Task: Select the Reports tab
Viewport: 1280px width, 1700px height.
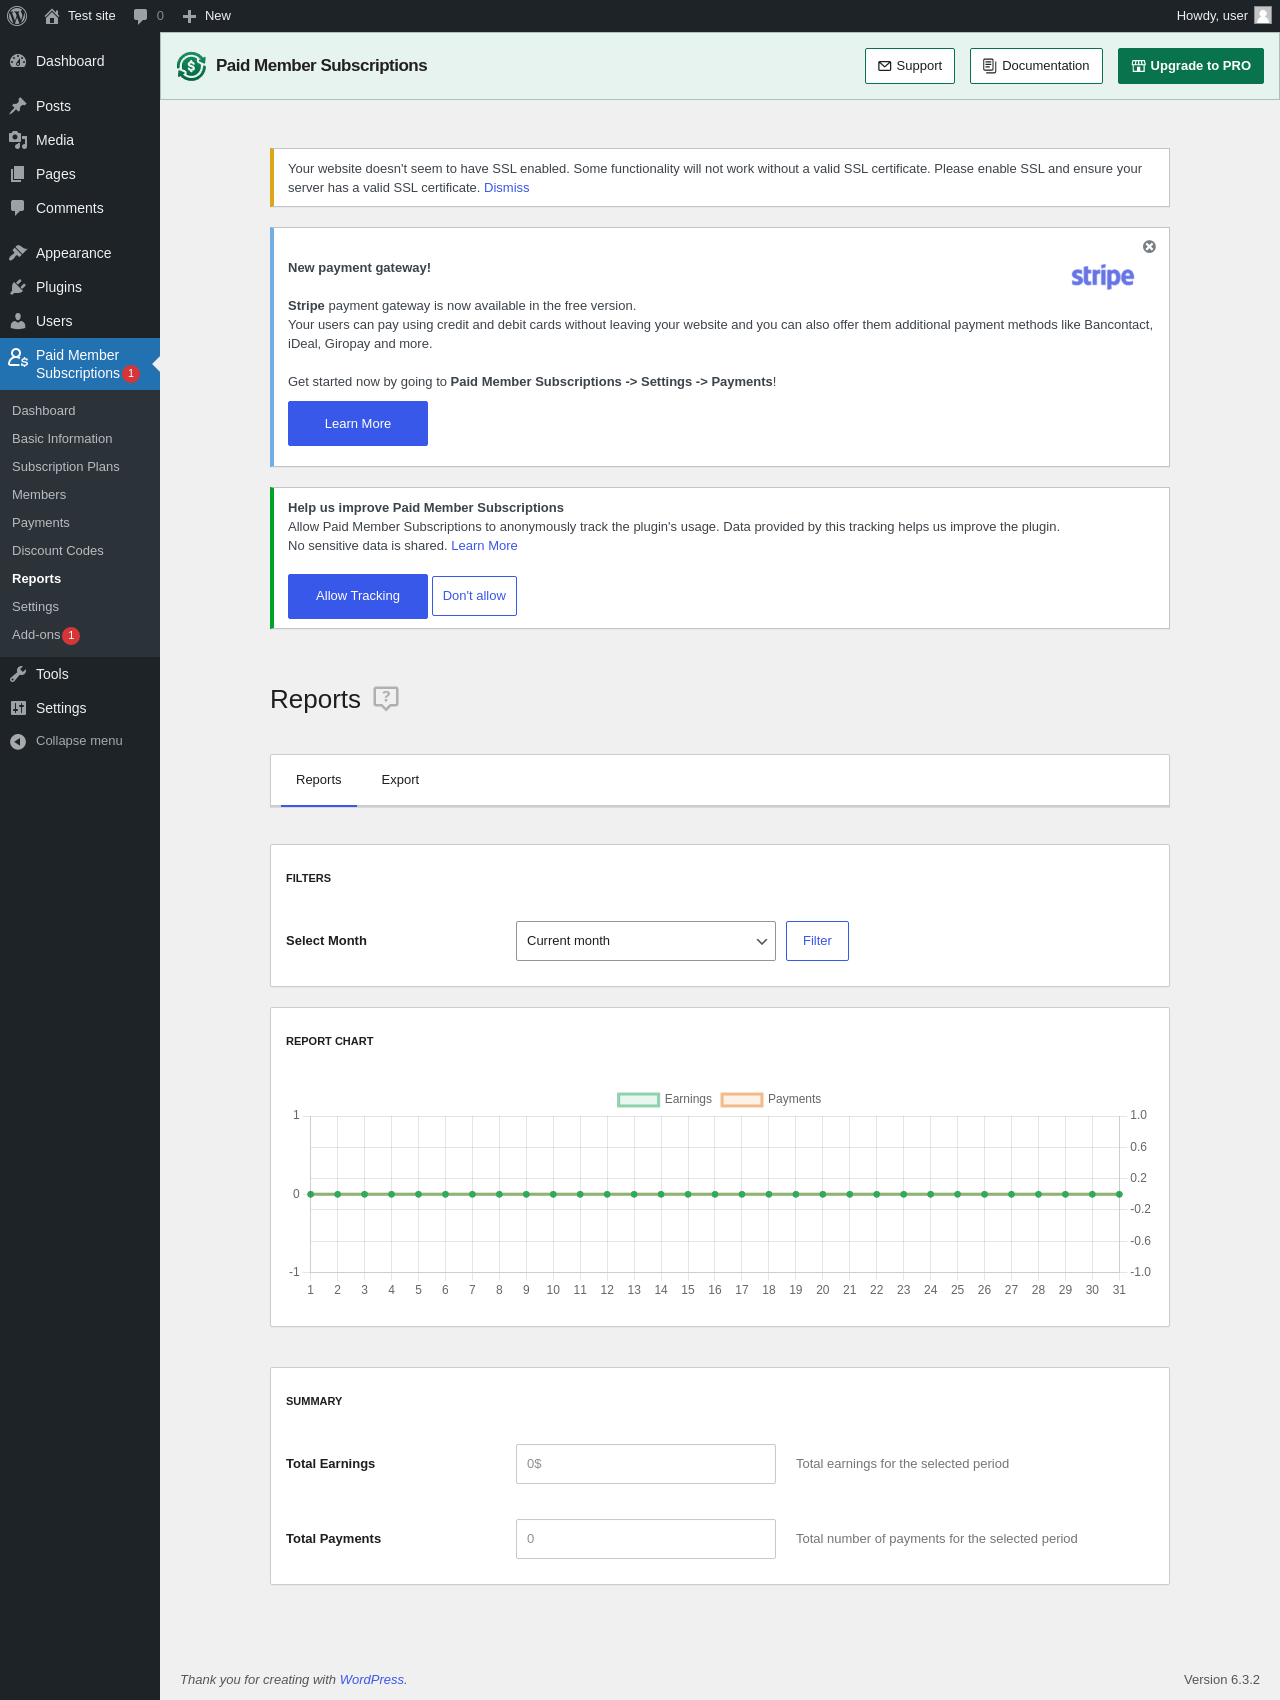Action: pos(319,780)
